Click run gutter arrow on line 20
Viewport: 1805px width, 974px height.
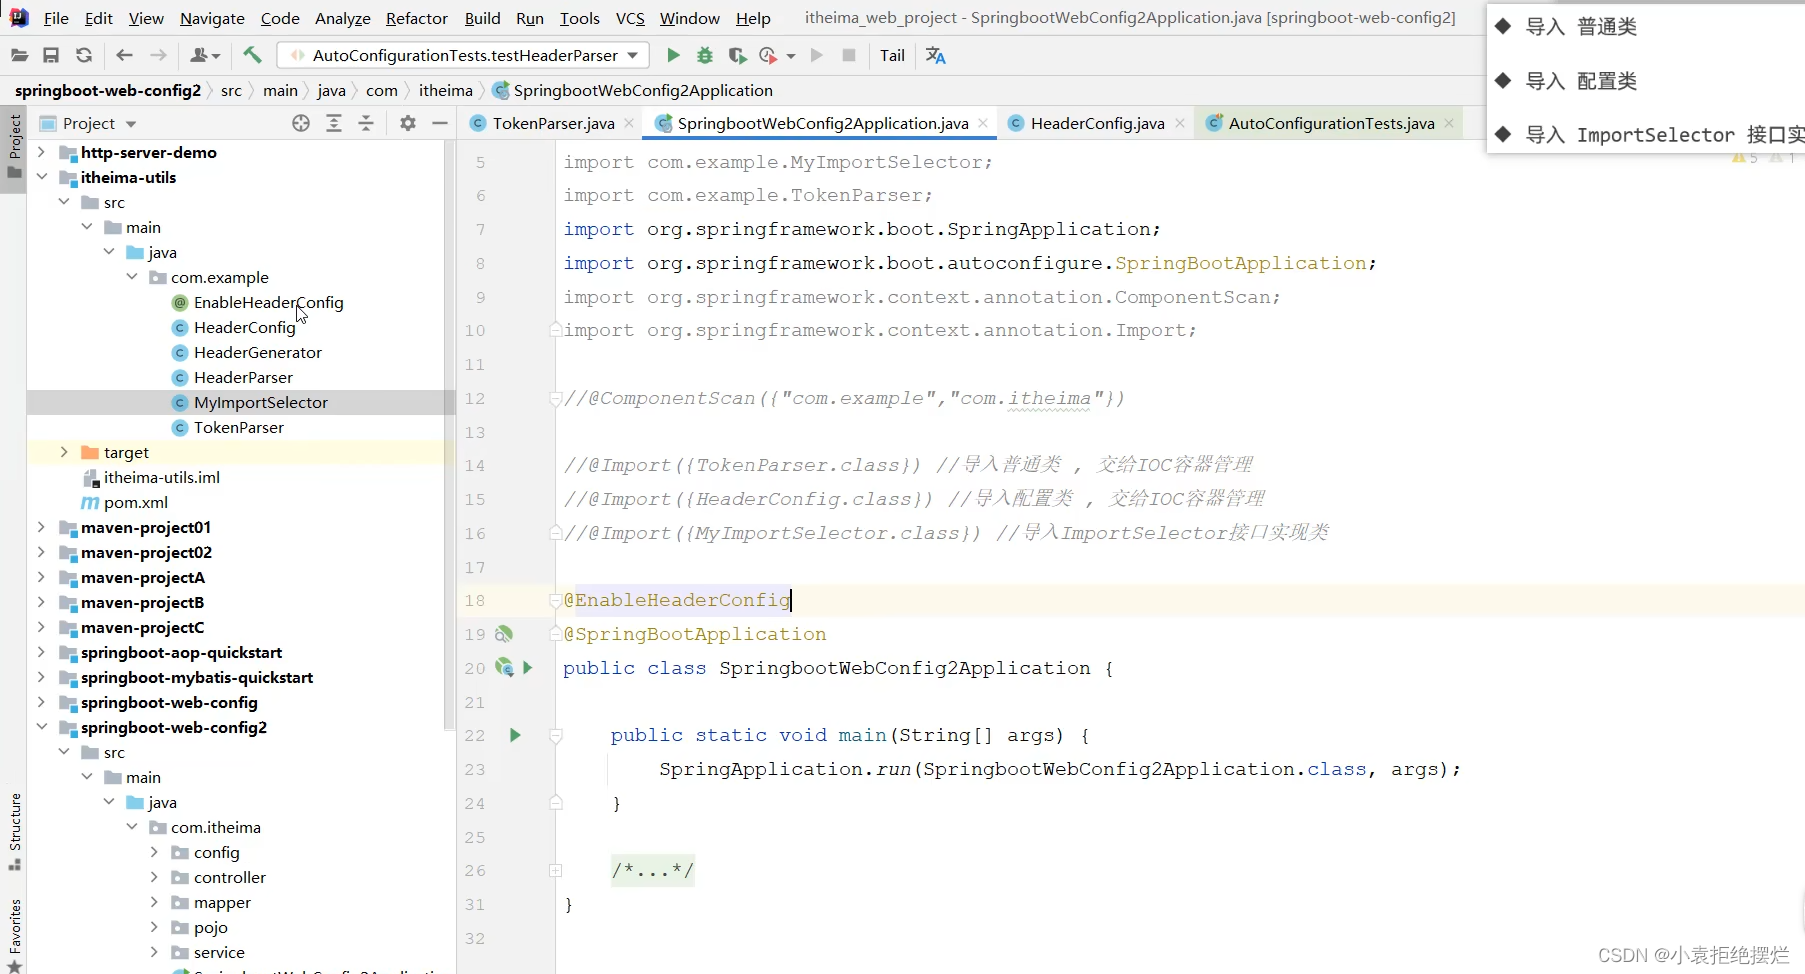pos(528,668)
